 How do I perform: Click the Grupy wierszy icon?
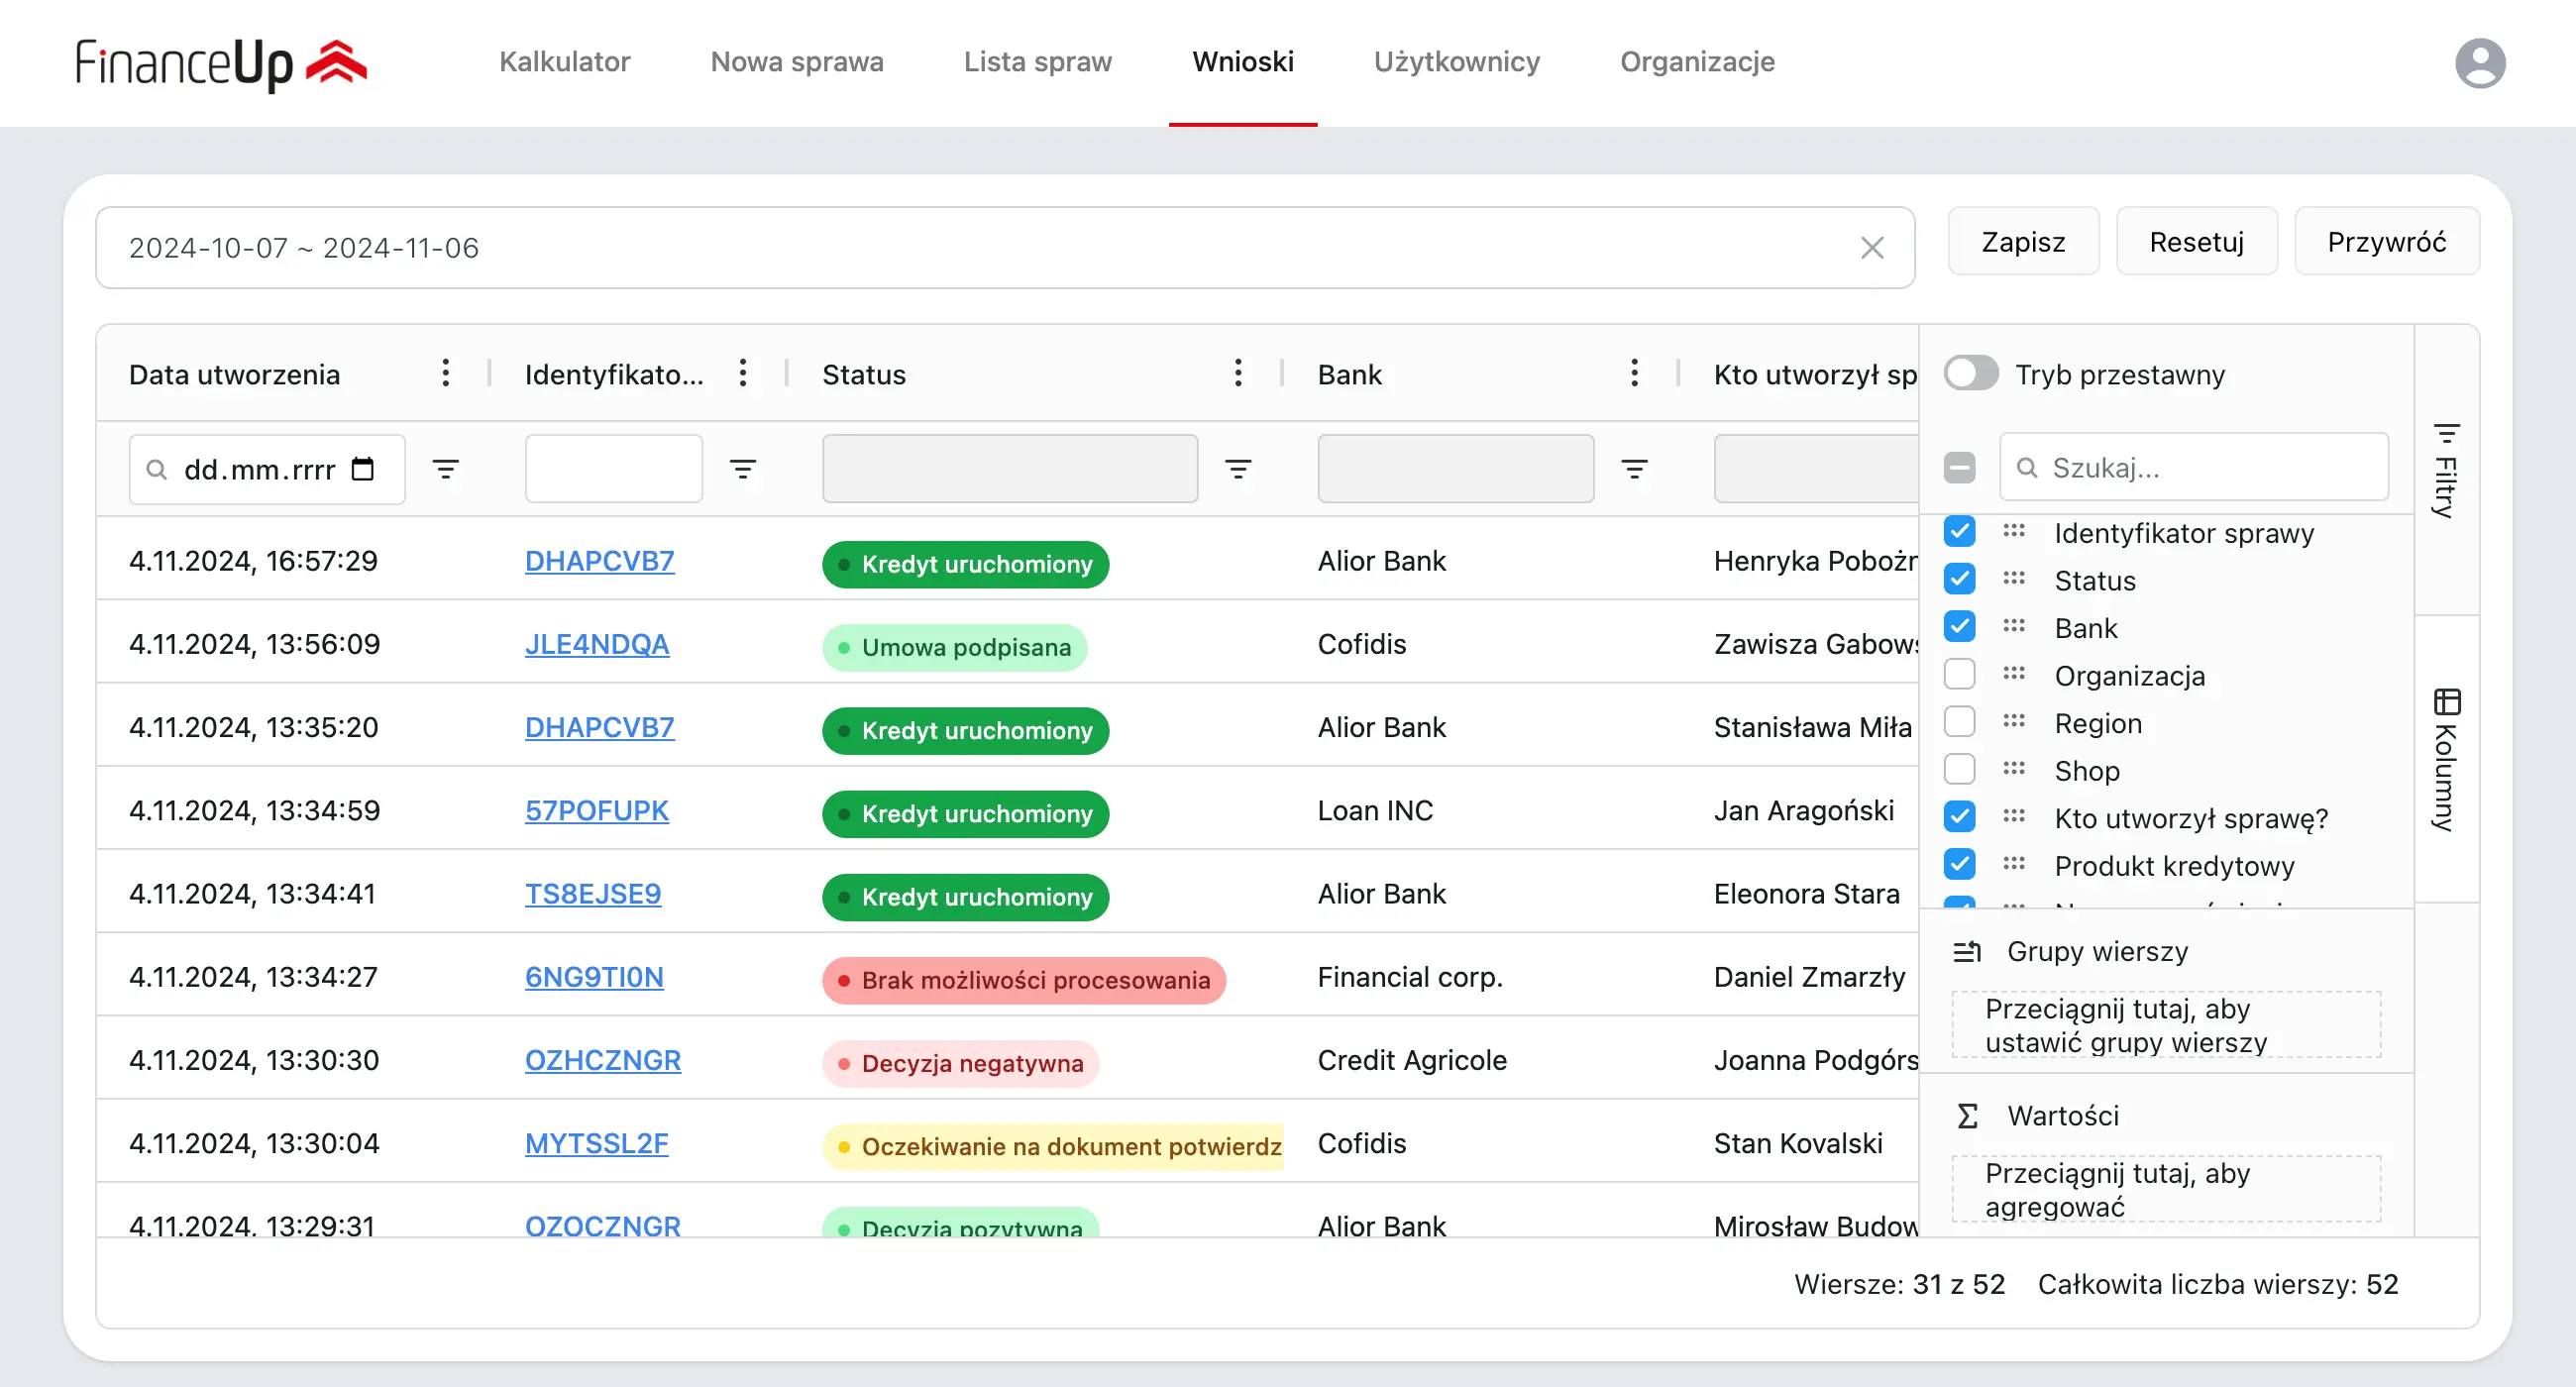[1967, 951]
